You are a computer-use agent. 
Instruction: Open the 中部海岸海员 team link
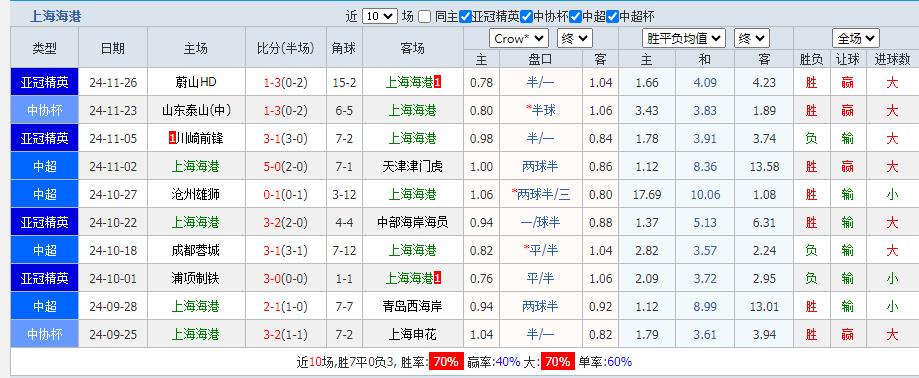[412, 223]
